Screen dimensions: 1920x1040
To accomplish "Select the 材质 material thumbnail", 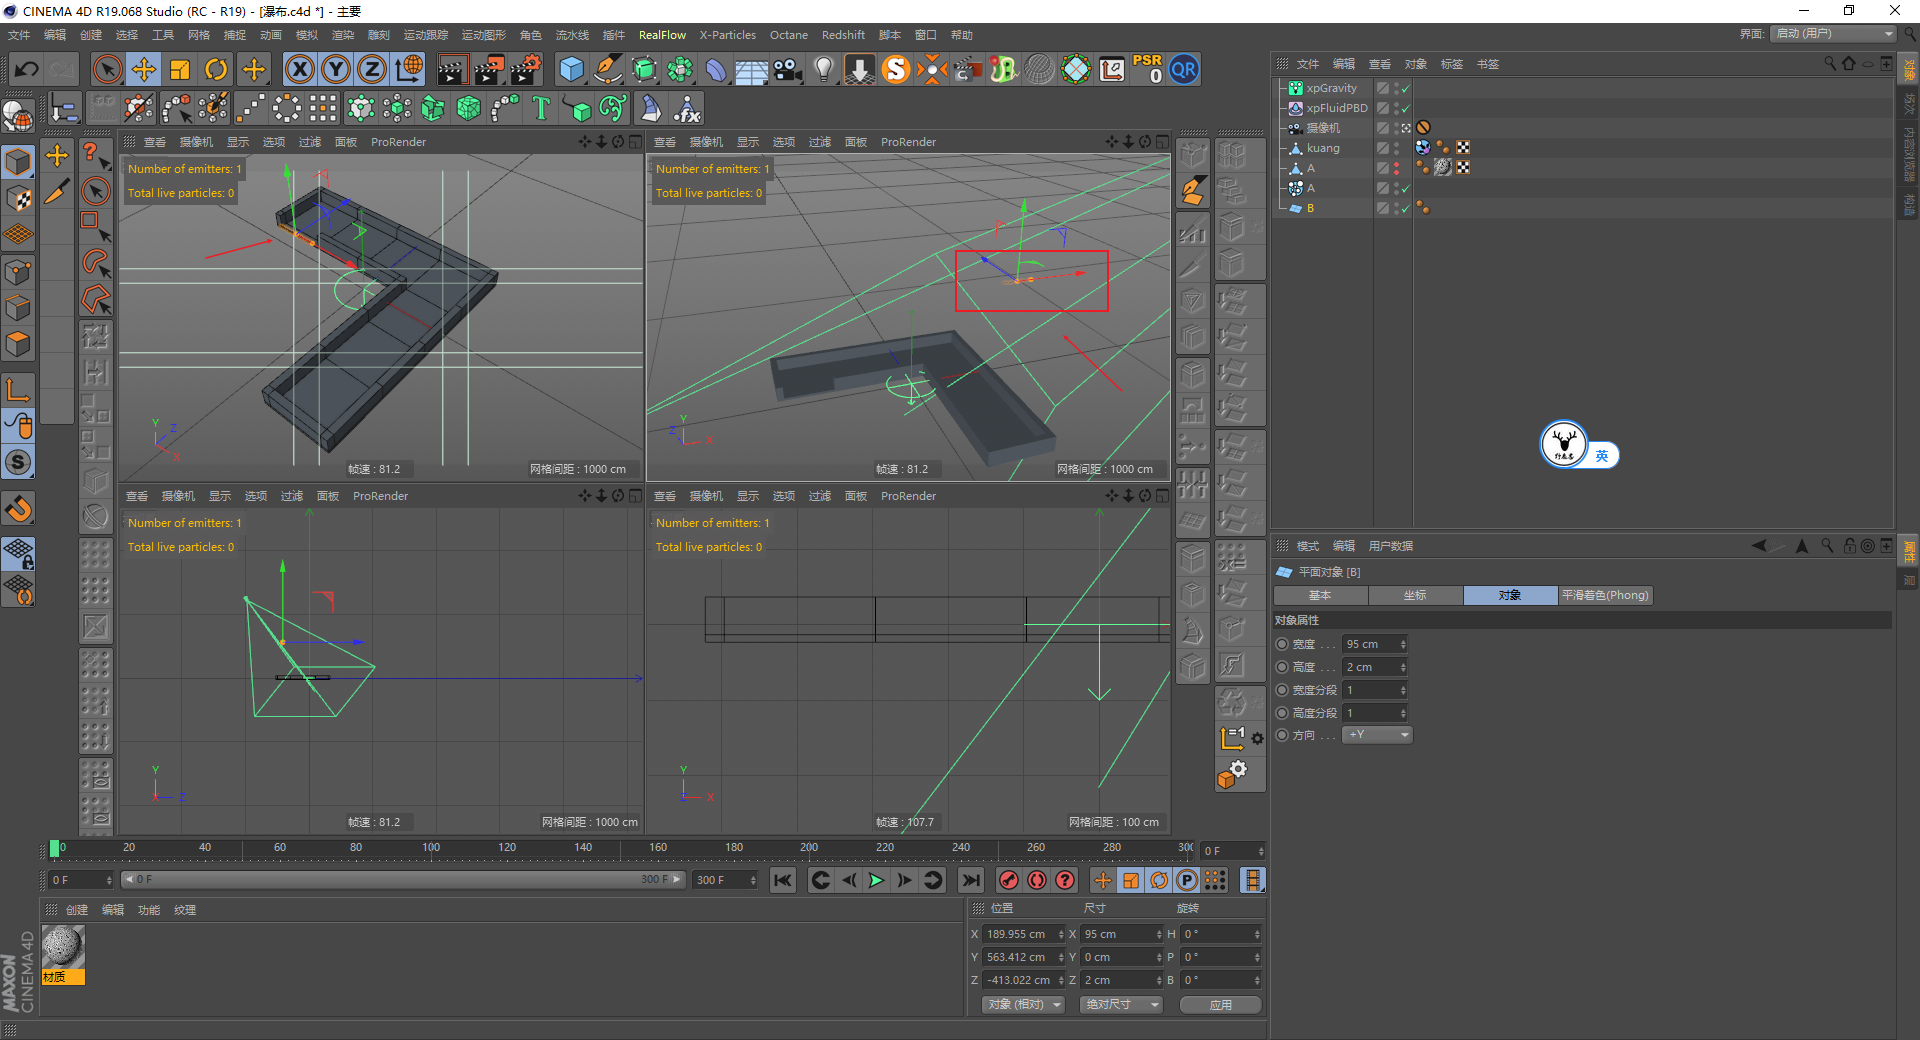I will (63, 955).
